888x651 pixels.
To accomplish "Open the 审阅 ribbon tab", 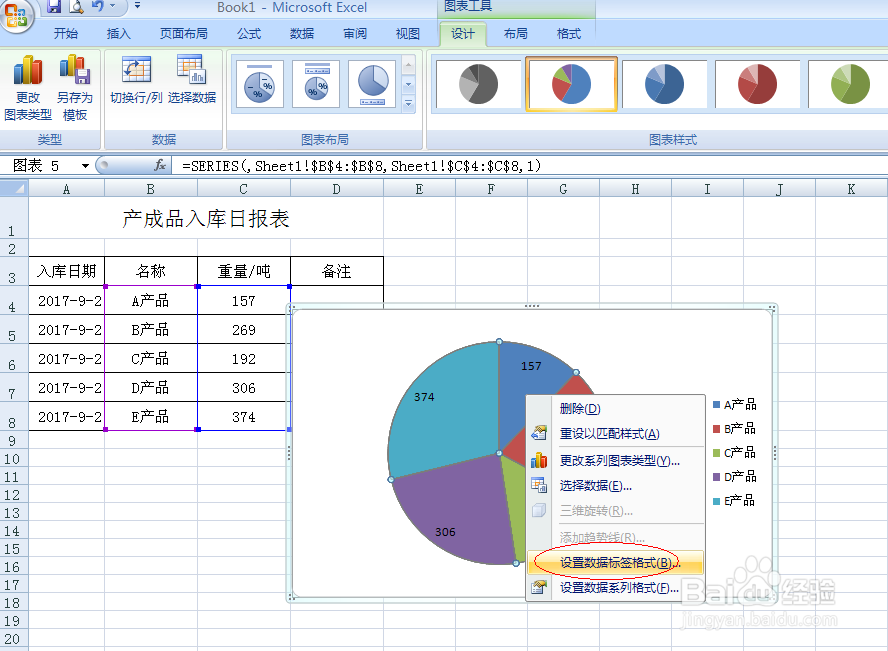I will coord(355,34).
